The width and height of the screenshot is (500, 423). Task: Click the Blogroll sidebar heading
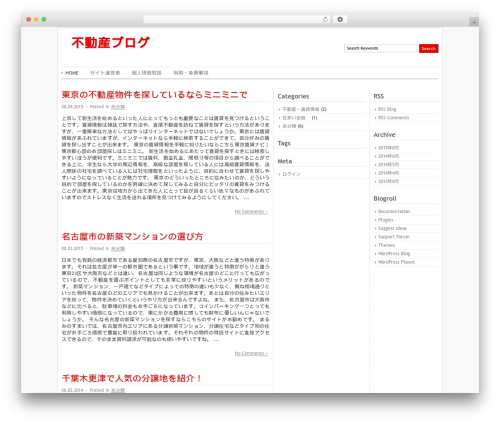[385, 199]
